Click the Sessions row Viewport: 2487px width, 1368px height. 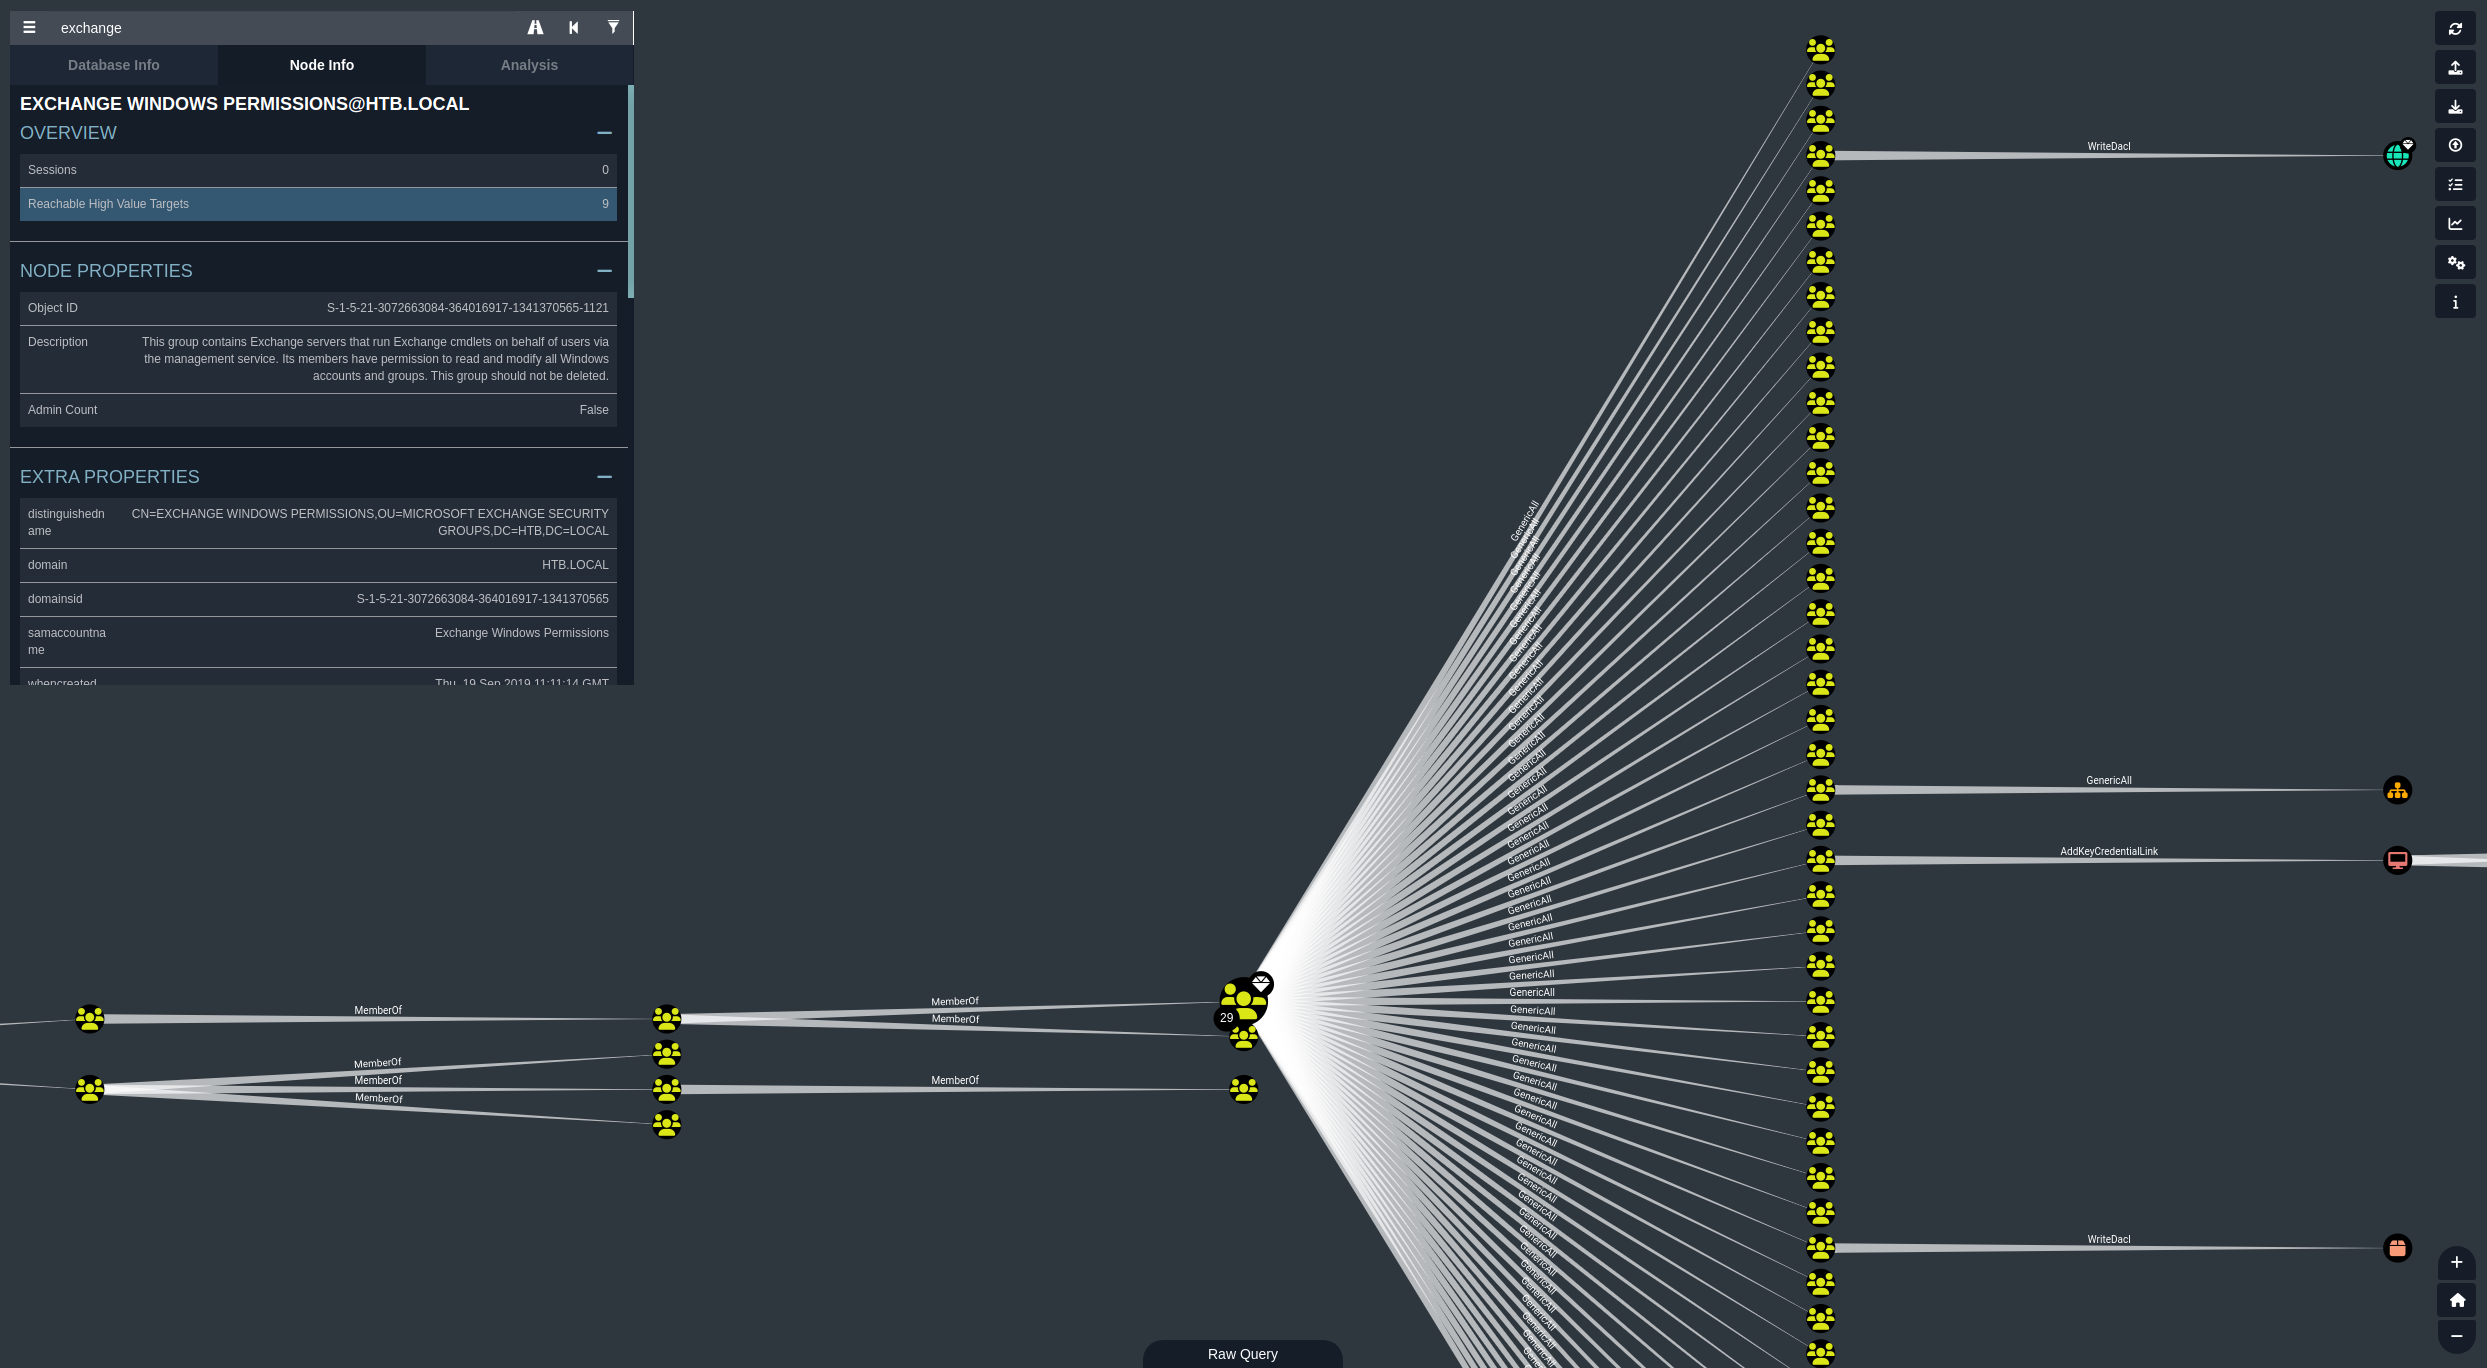[318, 170]
